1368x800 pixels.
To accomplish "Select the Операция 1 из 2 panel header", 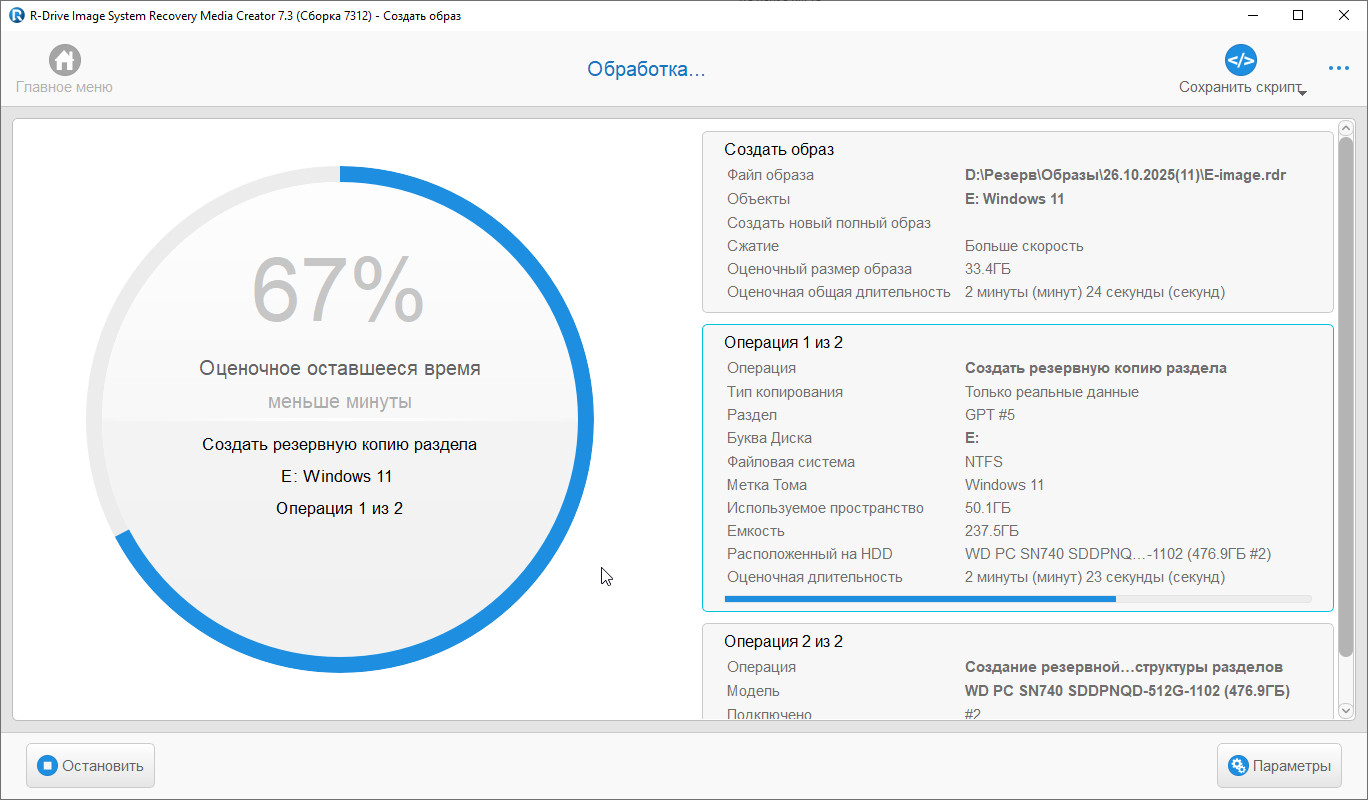I will click(x=783, y=343).
